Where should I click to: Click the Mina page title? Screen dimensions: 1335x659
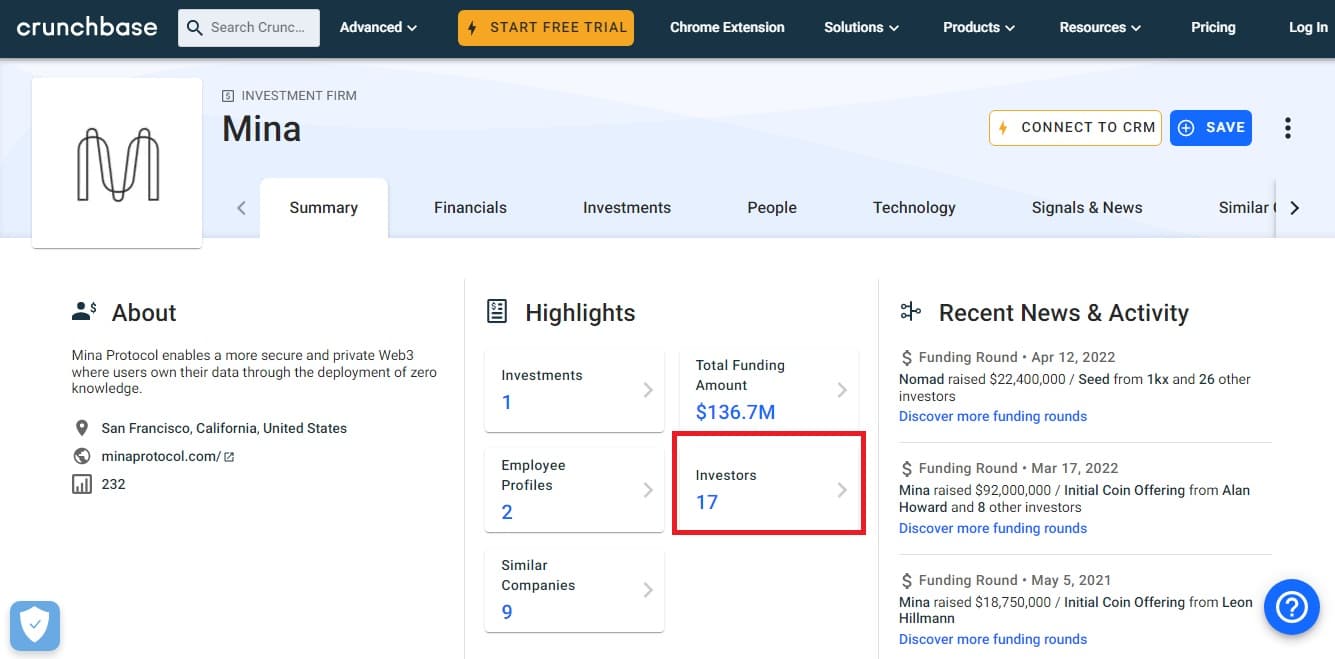pos(262,129)
